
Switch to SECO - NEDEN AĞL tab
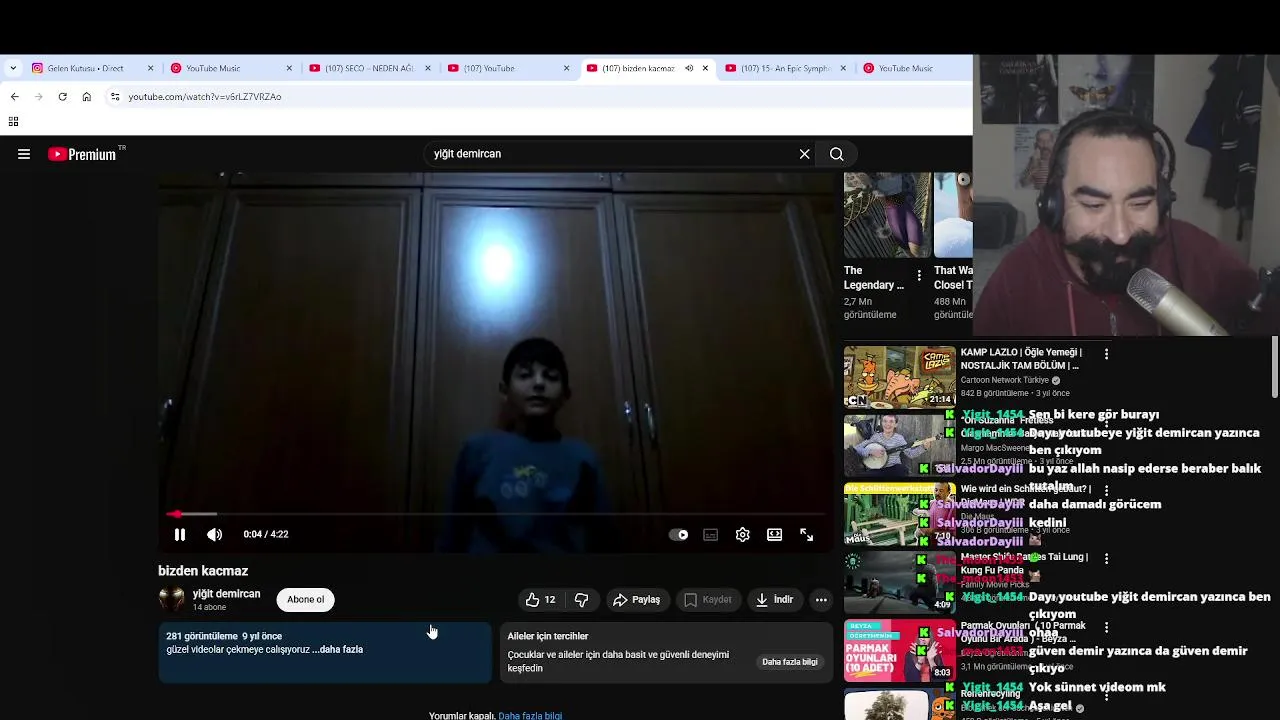(368, 68)
